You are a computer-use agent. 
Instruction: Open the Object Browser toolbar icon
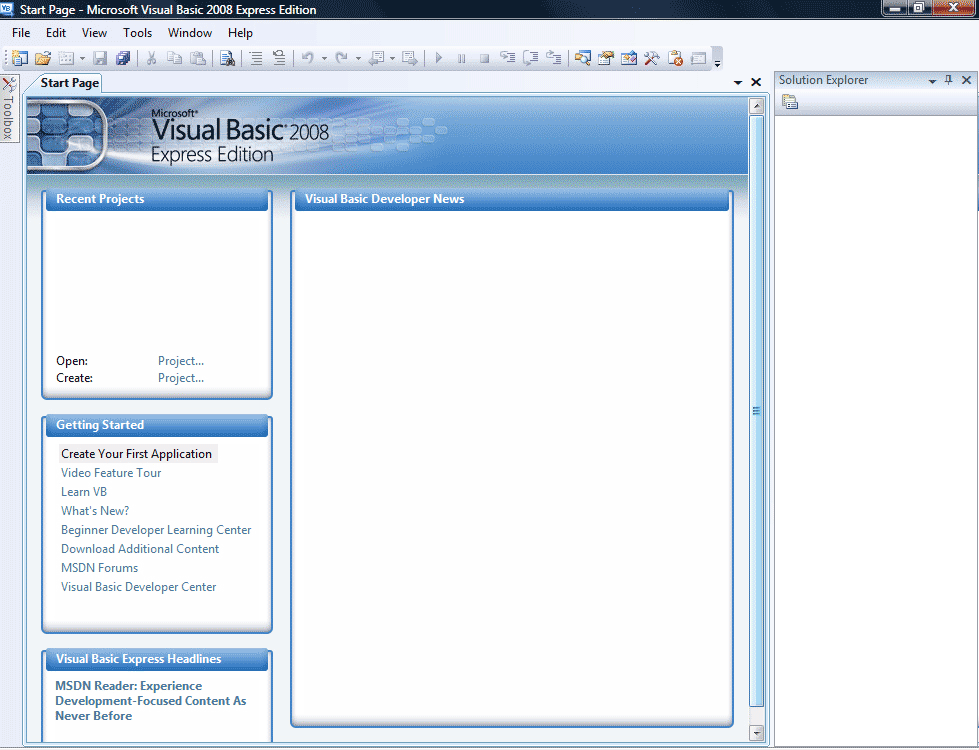click(628, 58)
